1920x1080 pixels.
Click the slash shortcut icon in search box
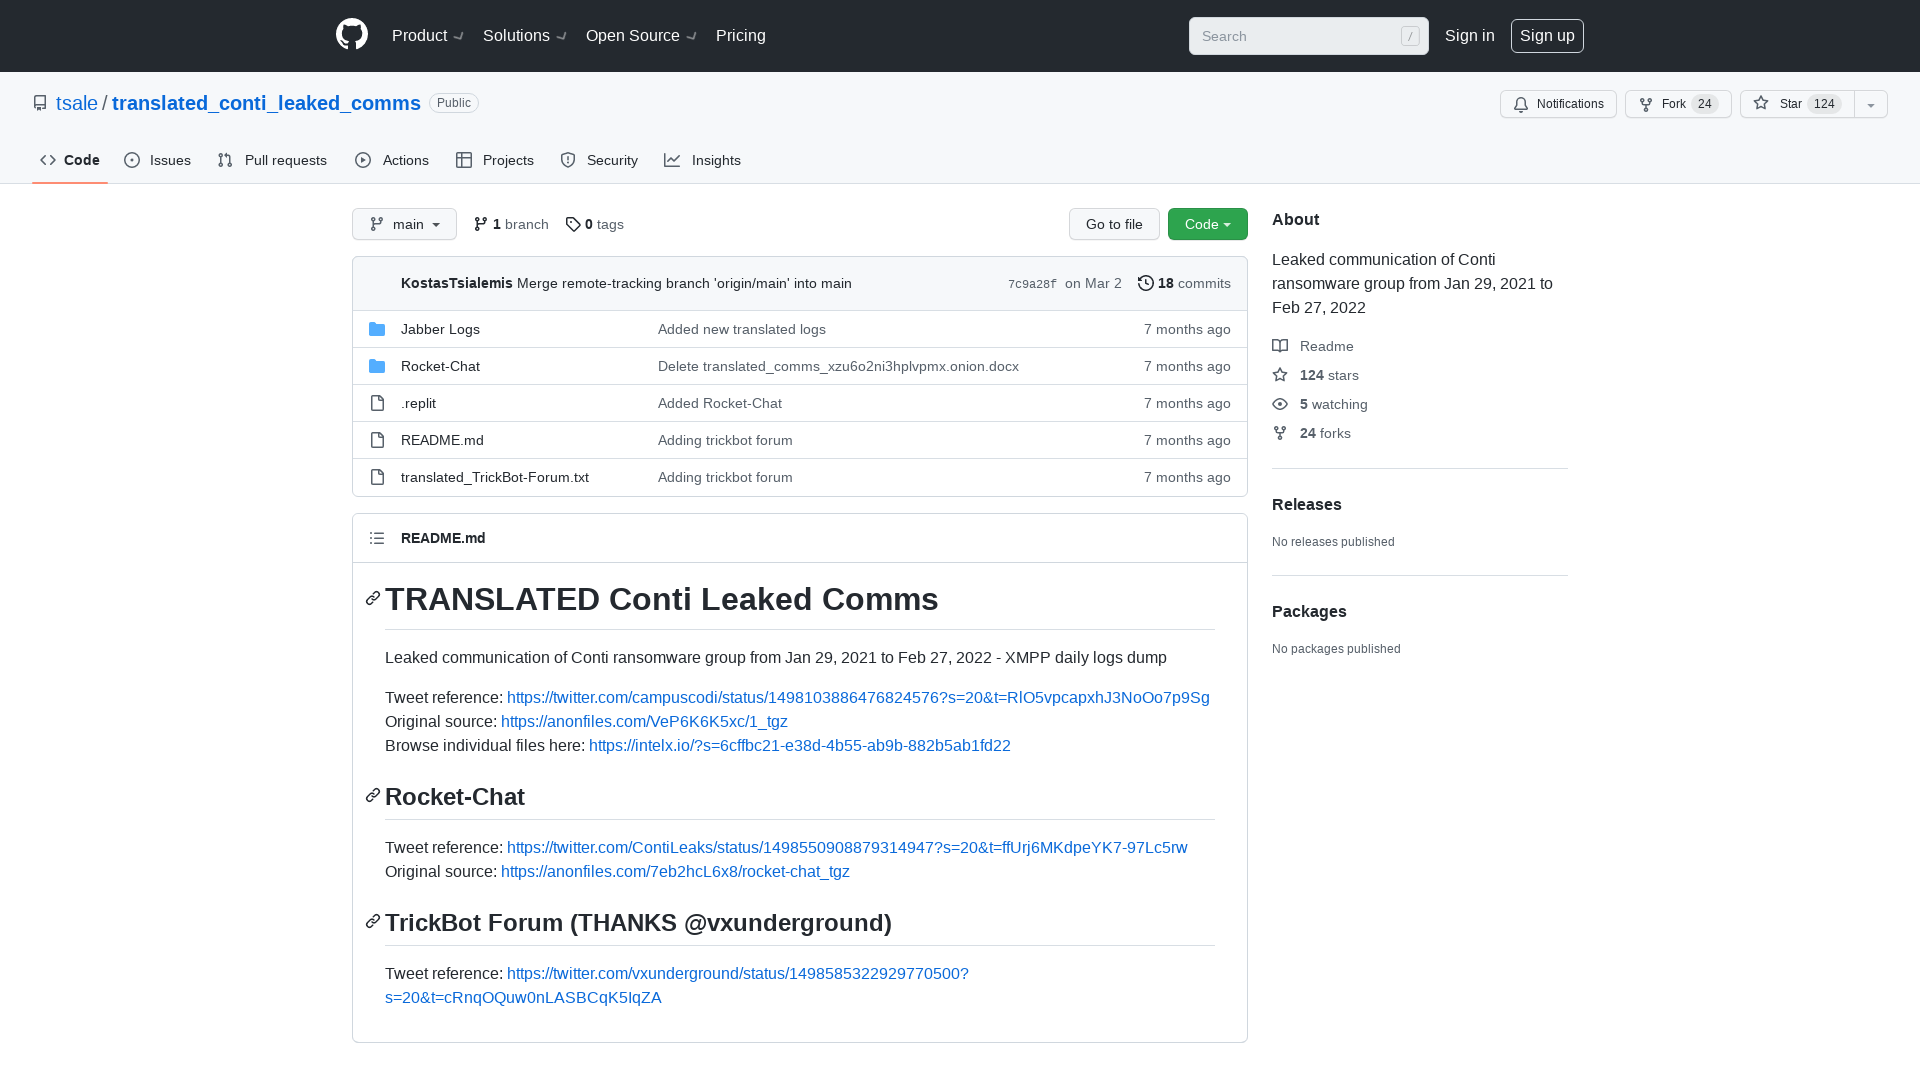[x=1410, y=36]
